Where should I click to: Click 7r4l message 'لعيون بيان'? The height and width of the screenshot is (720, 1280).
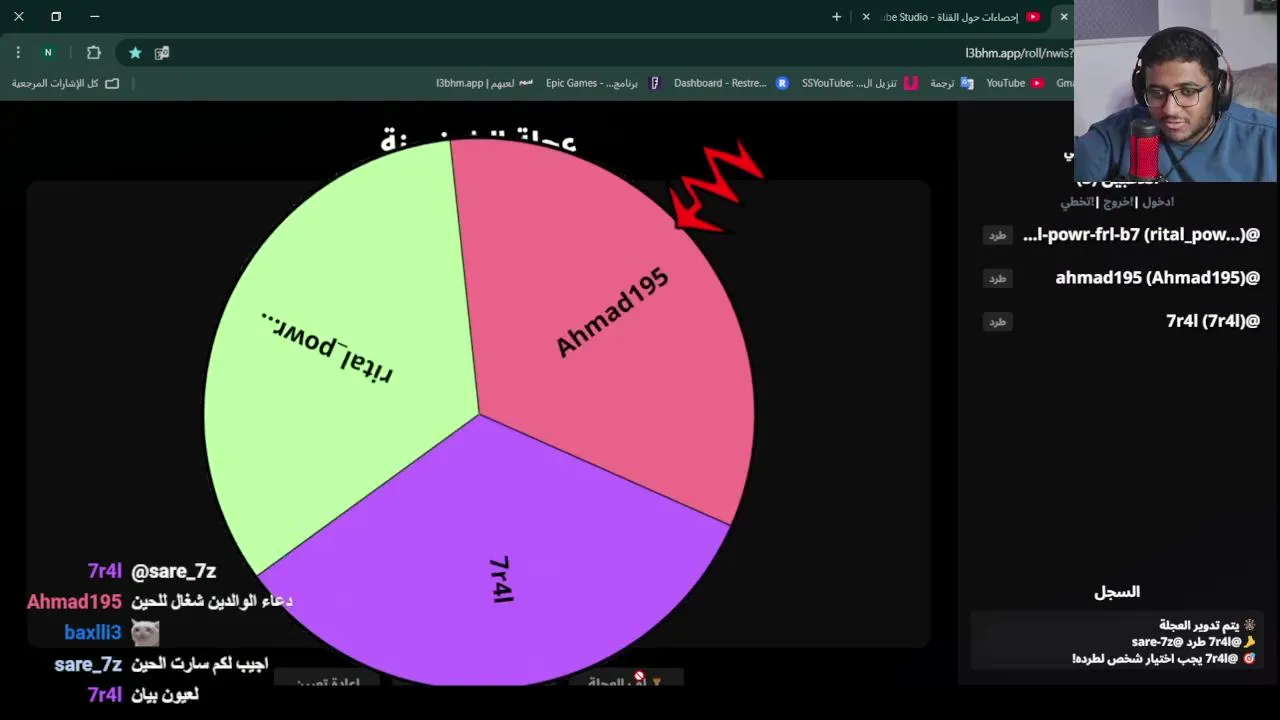point(143,695)
